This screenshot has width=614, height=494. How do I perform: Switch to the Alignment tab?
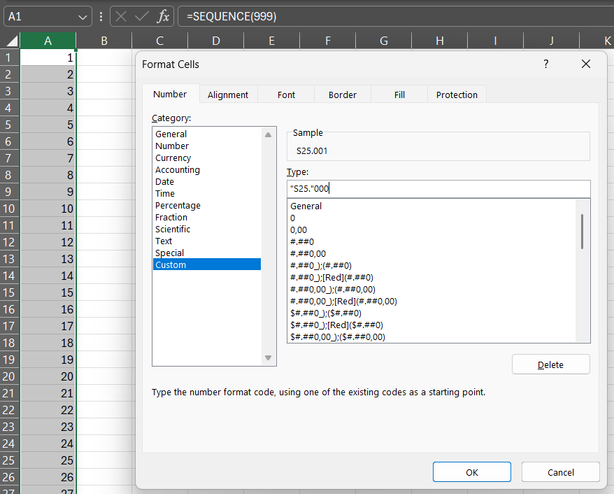pos(227,95)
